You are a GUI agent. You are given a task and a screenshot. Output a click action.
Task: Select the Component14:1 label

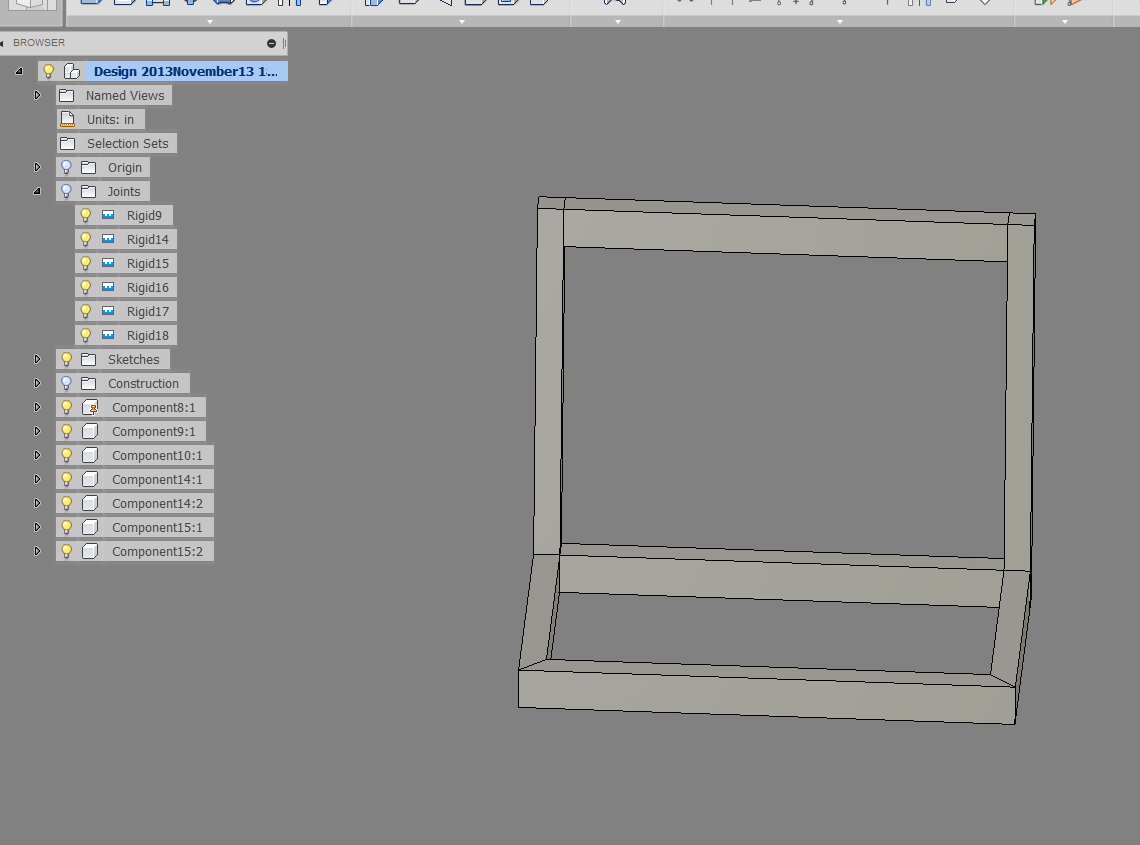click(x=157, y=479)
